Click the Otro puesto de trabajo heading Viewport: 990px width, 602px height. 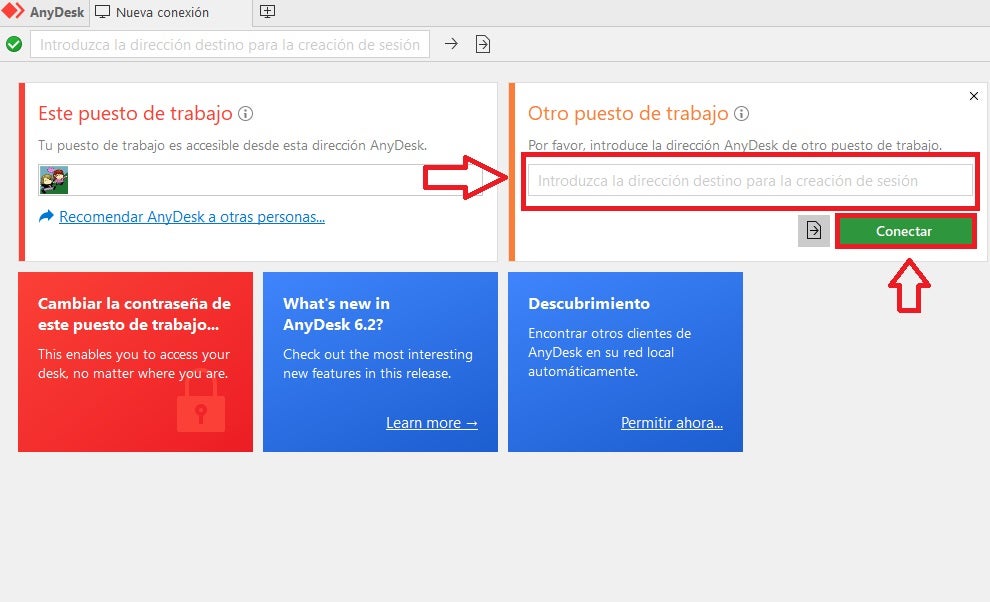(x=628, y=113)
